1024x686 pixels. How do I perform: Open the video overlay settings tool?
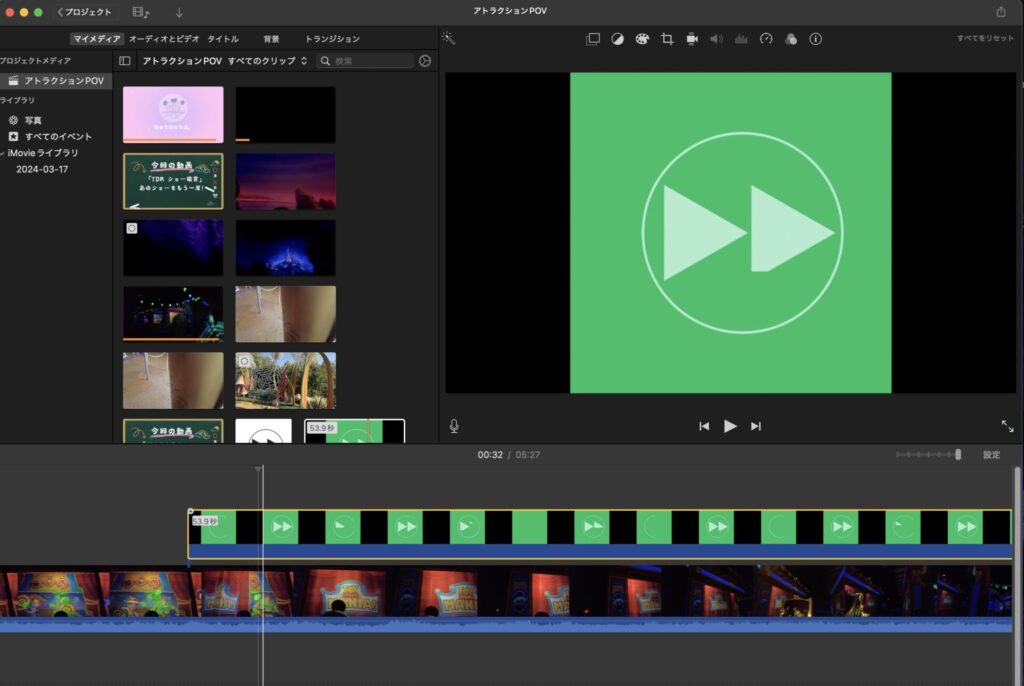[x=593, y=39]
